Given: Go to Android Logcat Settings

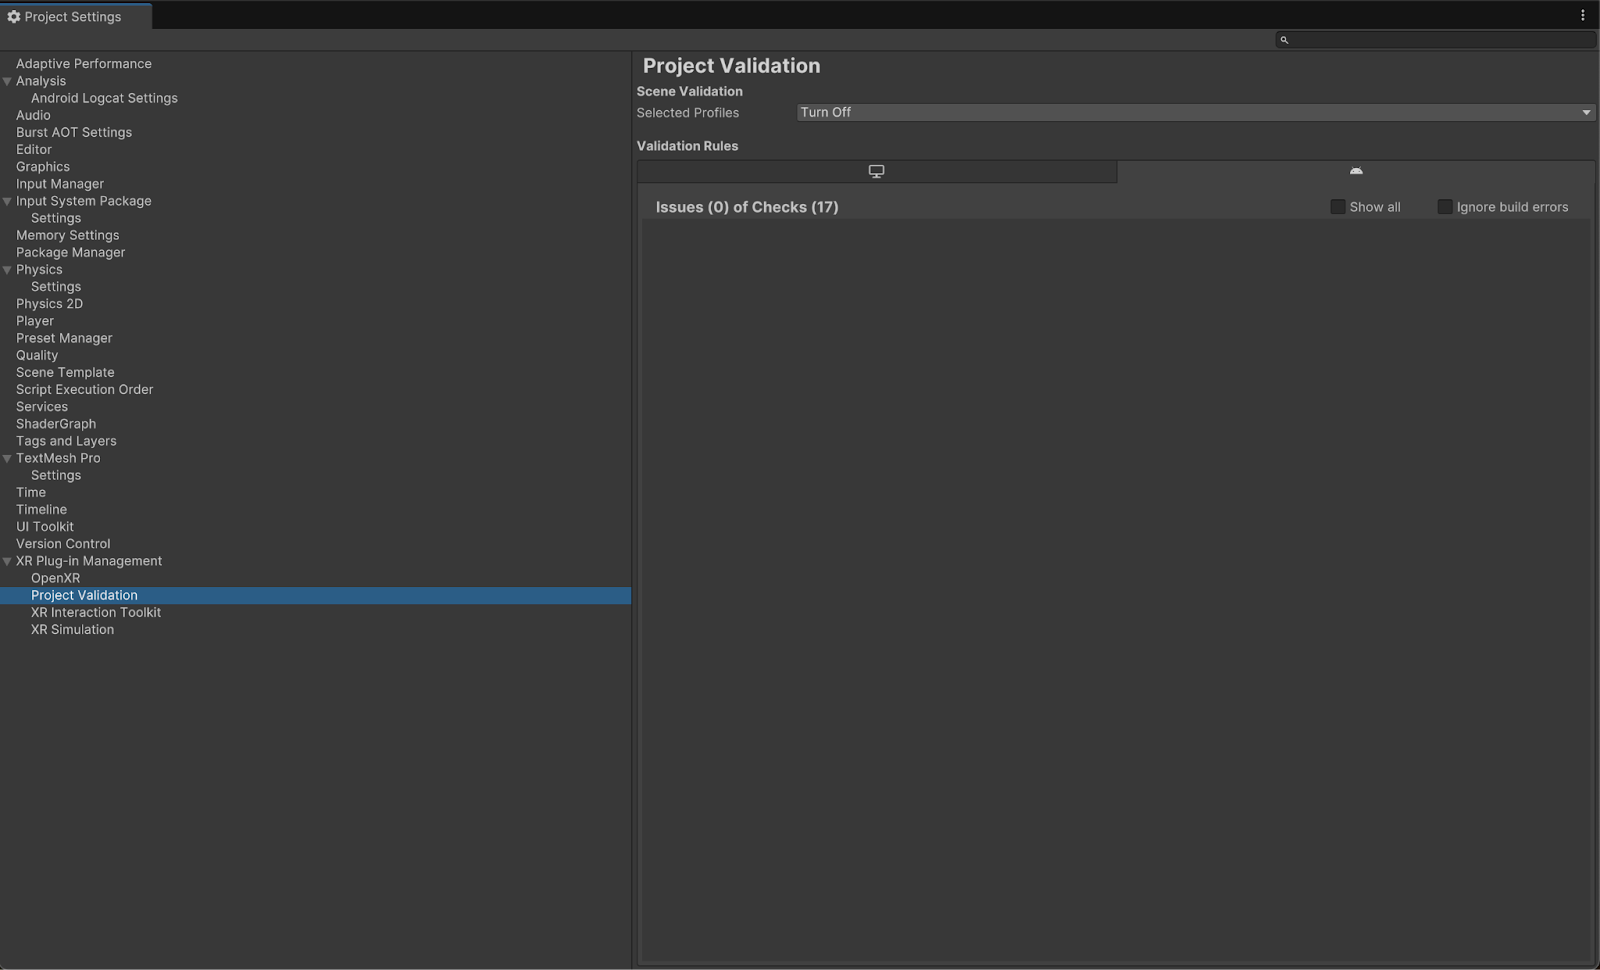Looking at the screenshot, I should 104,98.
